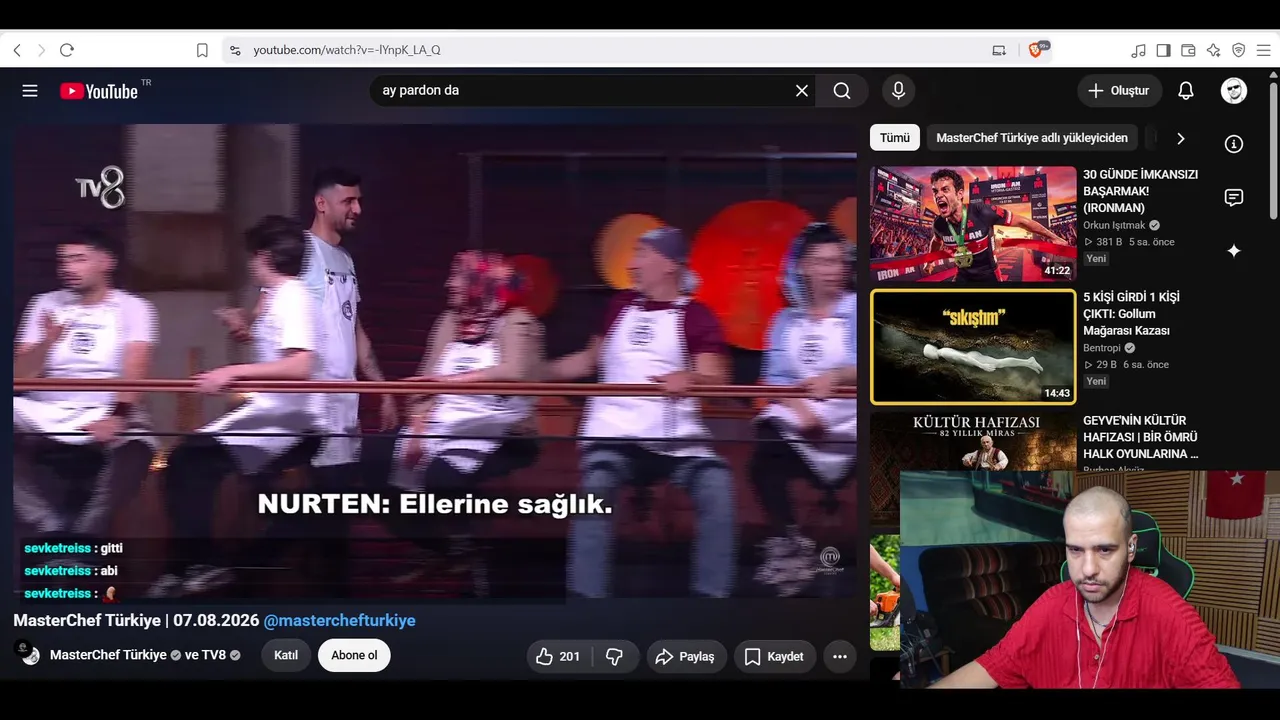Click the cast screen icon in address bar

tap(999, 50)
